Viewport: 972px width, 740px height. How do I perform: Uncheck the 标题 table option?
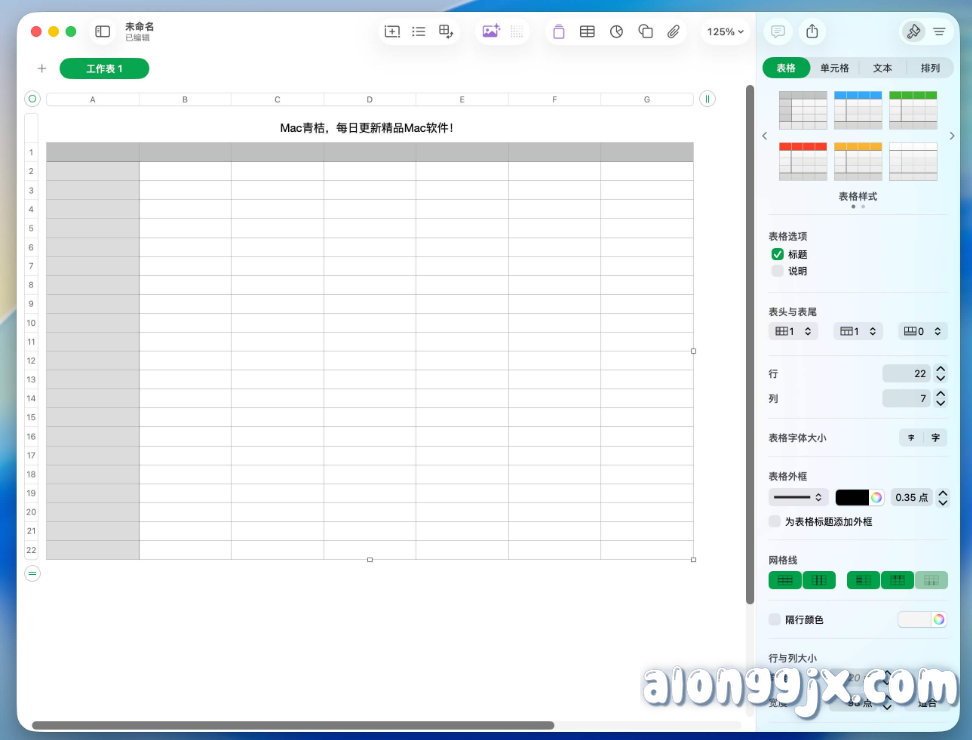[x=777, y=254]
